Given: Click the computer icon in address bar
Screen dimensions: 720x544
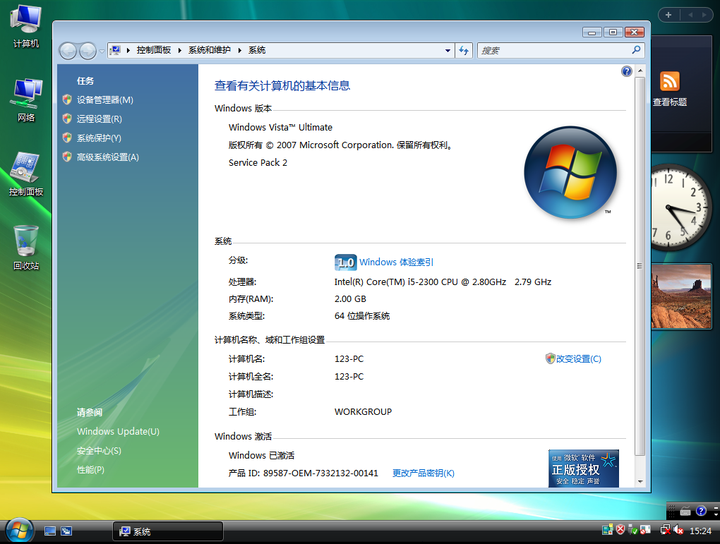Looking at the screenshot, I should point(115,50).
